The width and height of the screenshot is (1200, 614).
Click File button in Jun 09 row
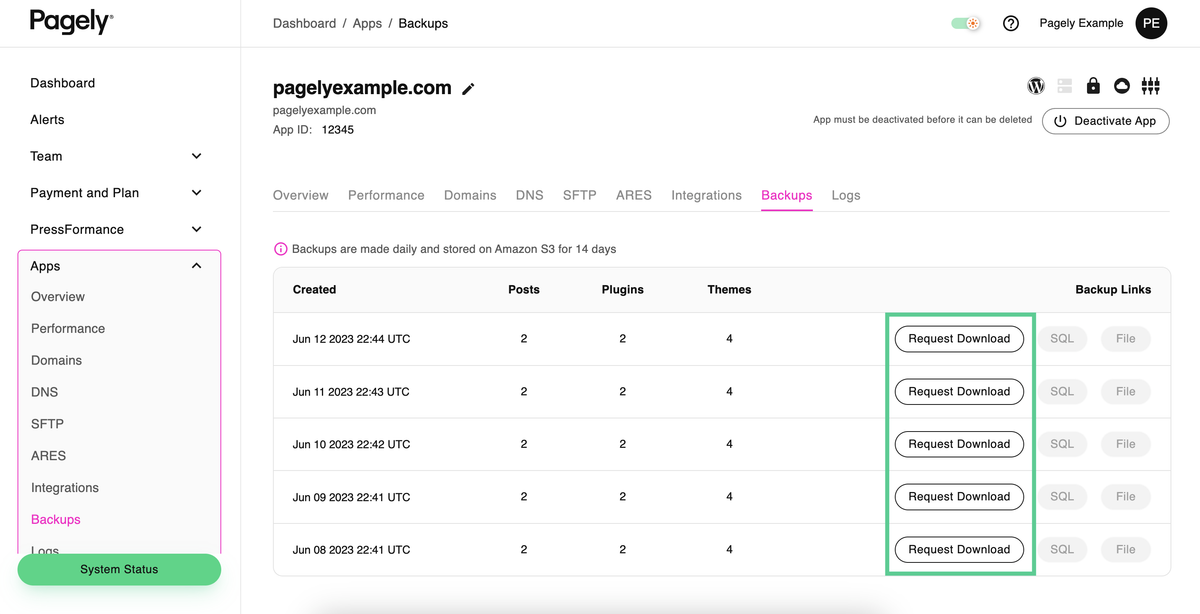point(1126,497)
